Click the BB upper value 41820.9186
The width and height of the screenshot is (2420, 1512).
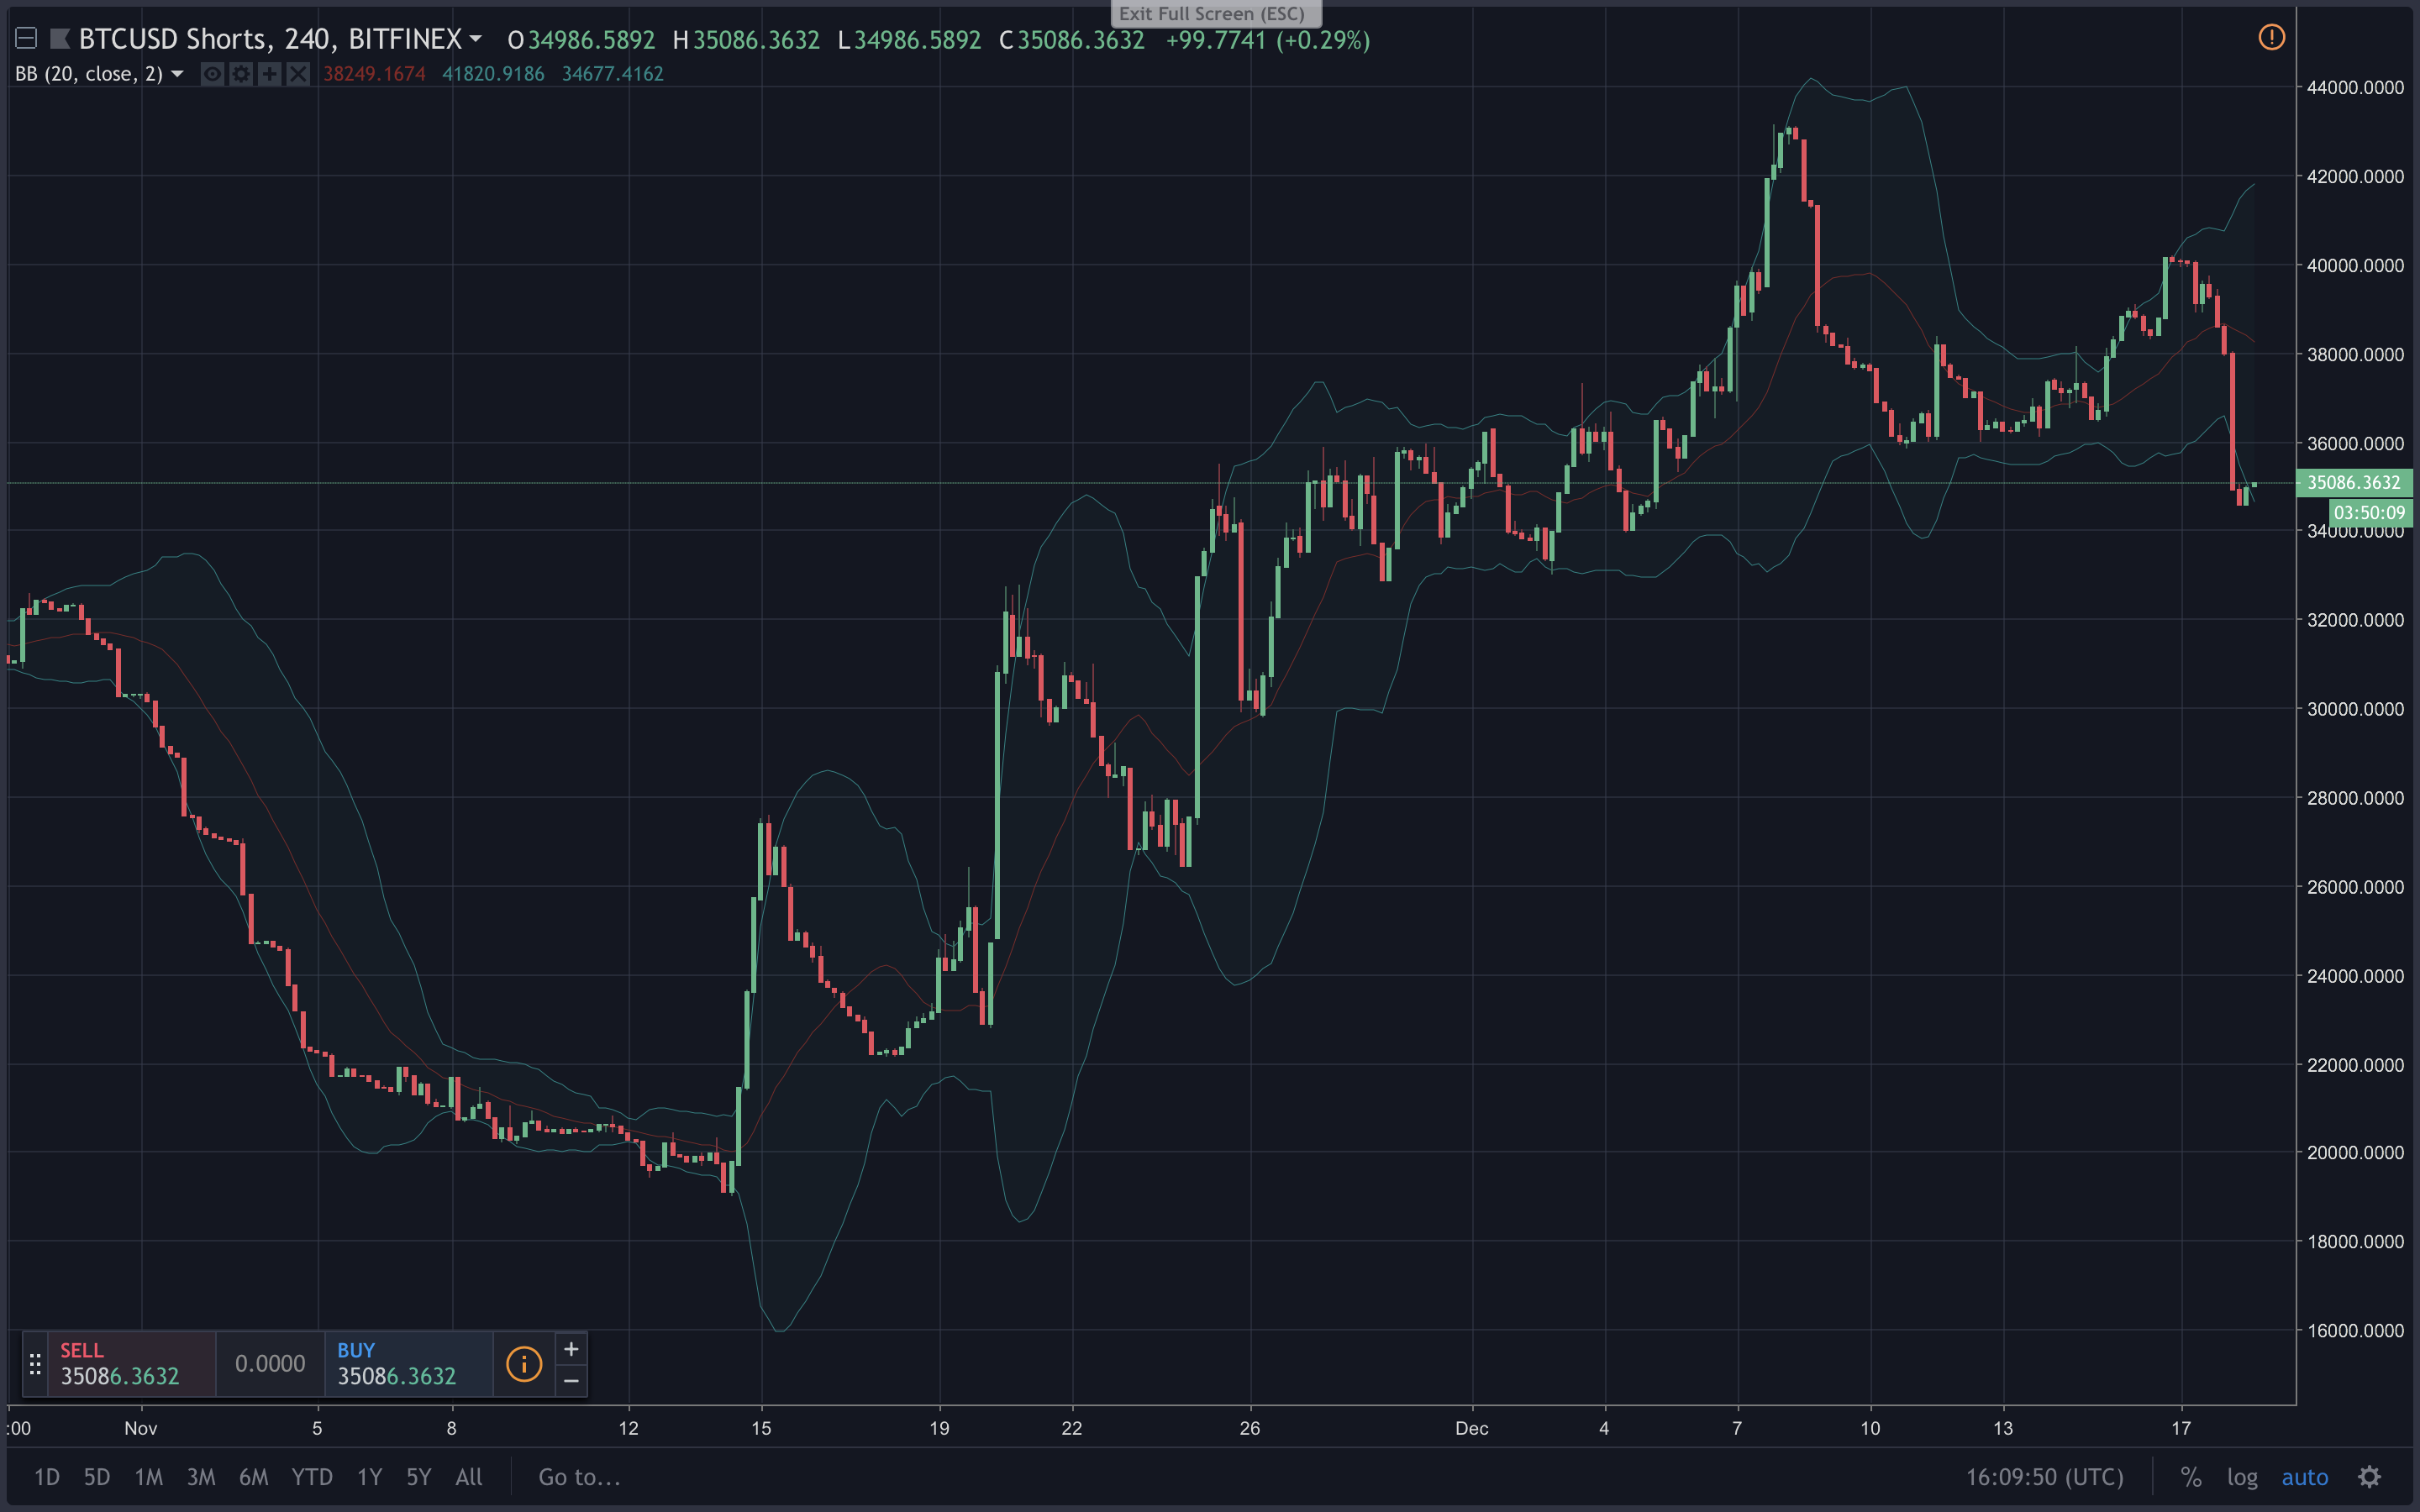(x=493, y=74)
